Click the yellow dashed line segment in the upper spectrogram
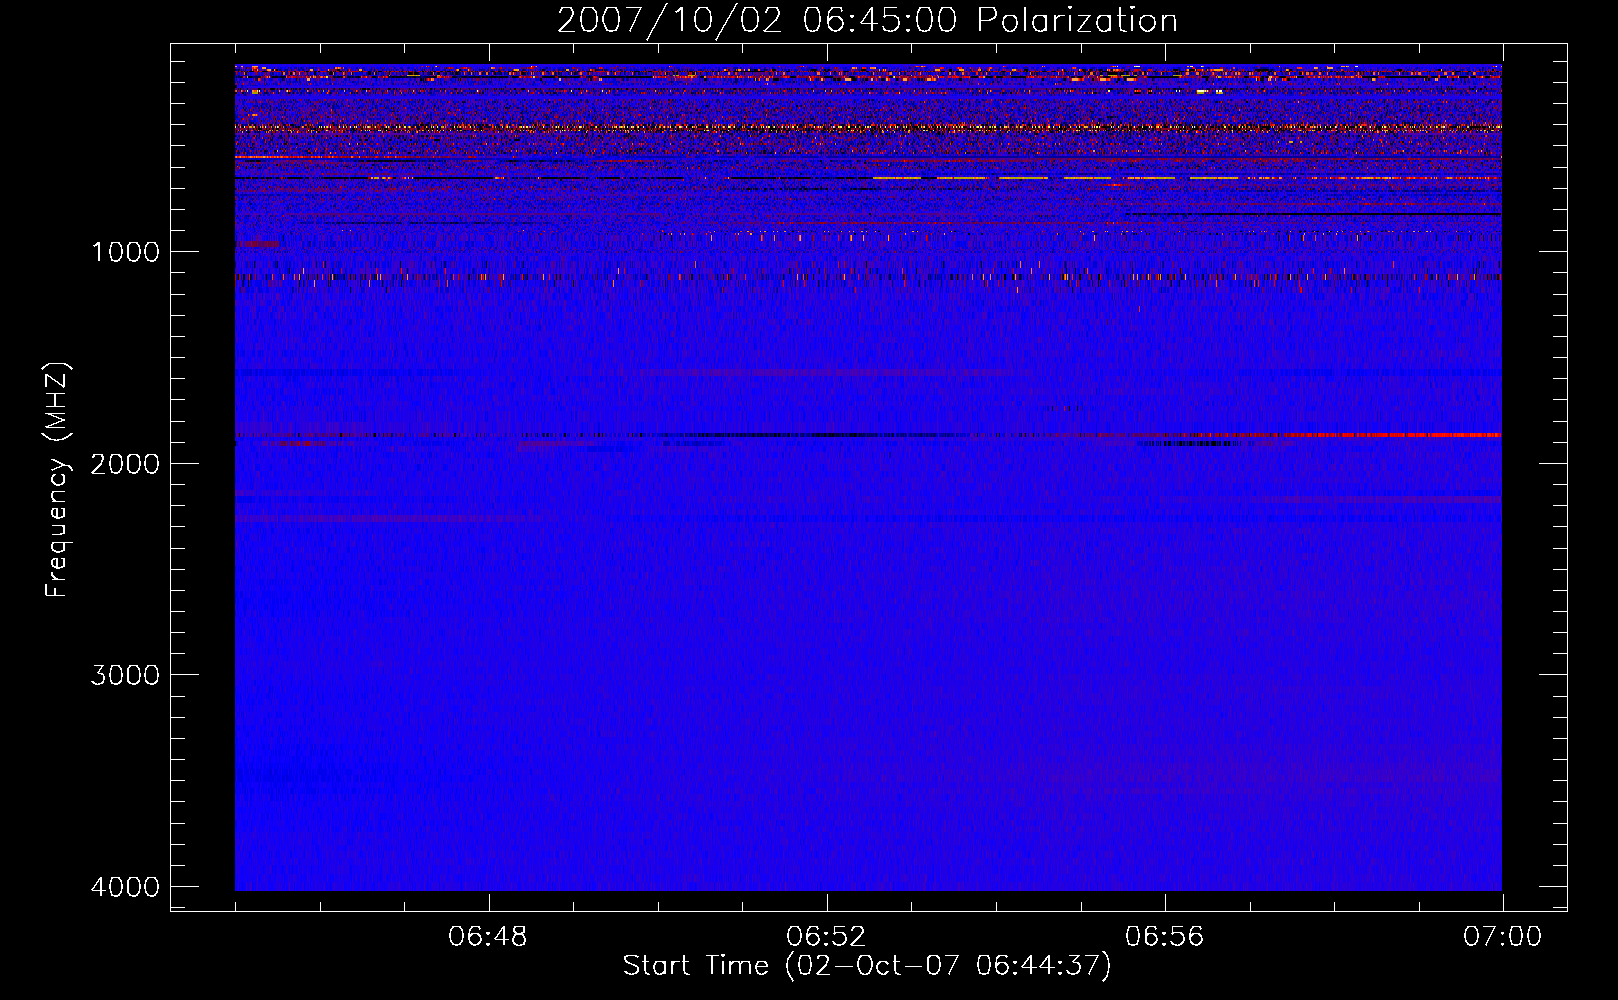 tap(1055, 177)
